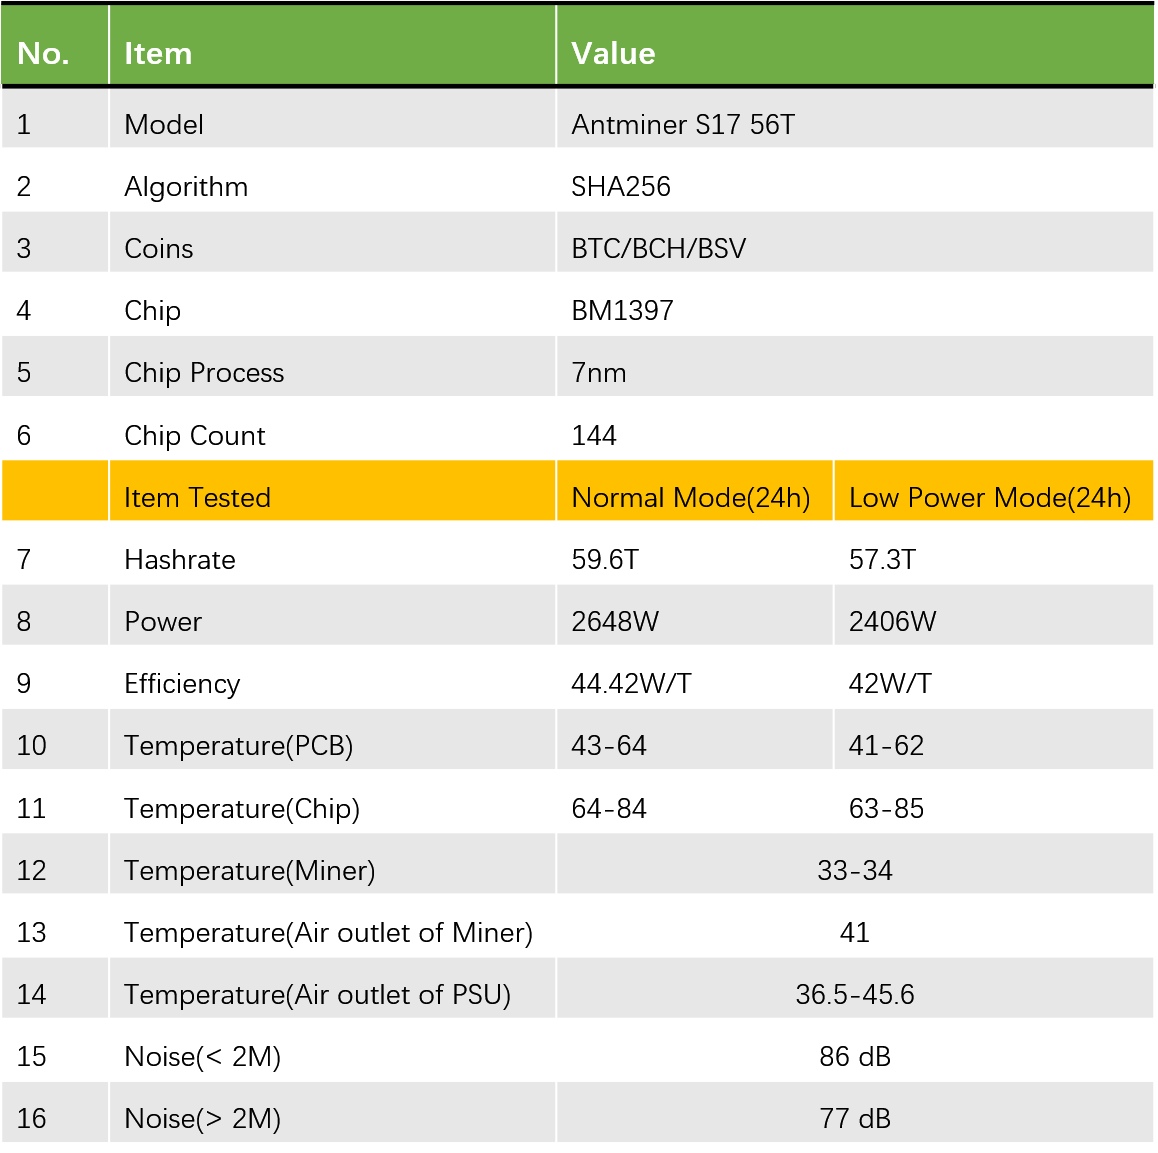Screen dimensions: 1158x1153
Task: Select the '63-85' chip temperature value
Action: [887, 809]
